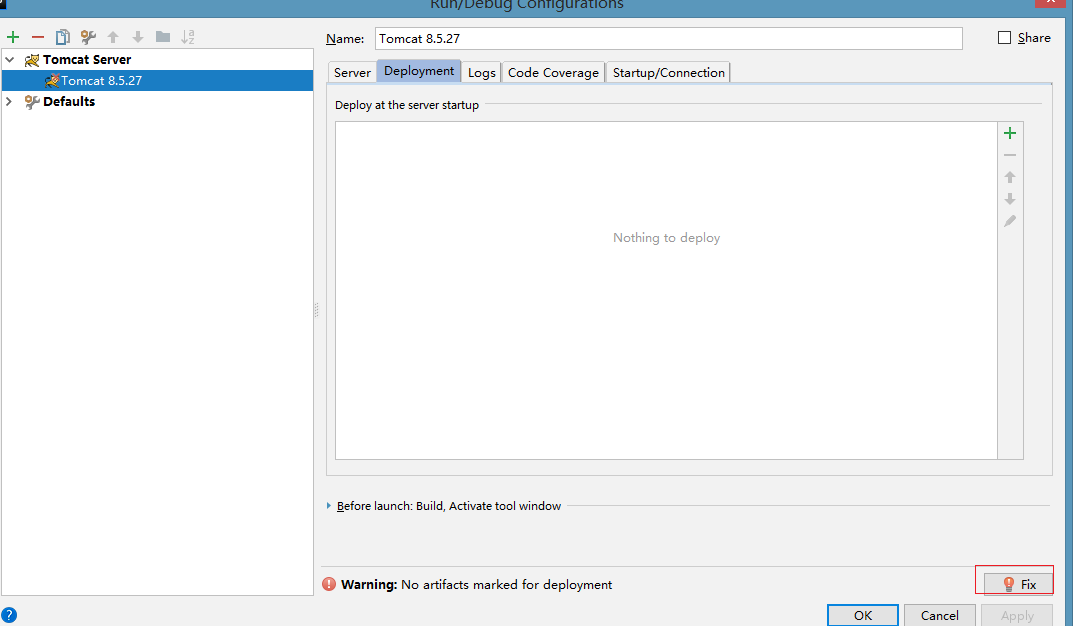Click into the Name text field
The image size is (1073, 626).
(668, 38)
